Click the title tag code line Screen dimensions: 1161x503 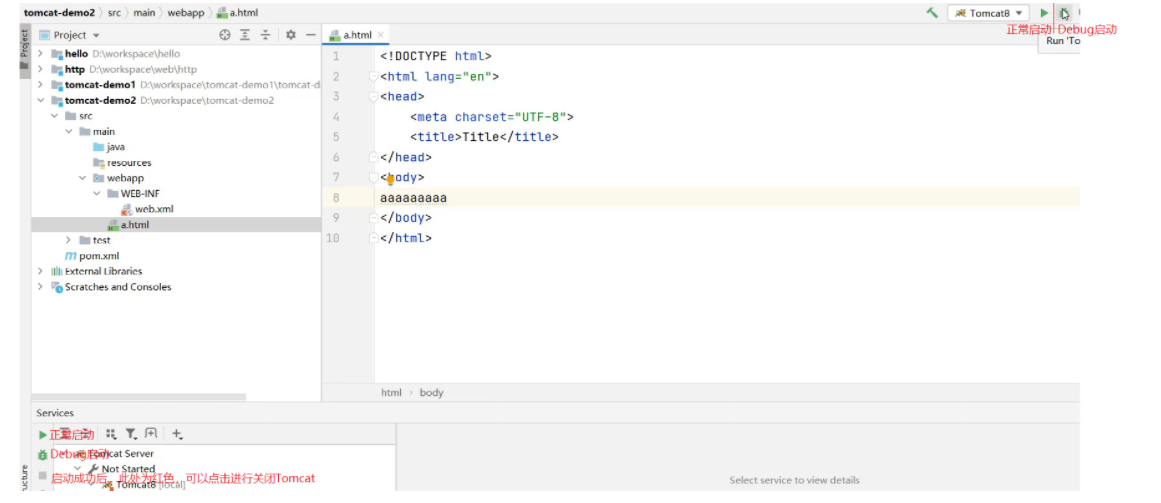click(x=484, y=137)
